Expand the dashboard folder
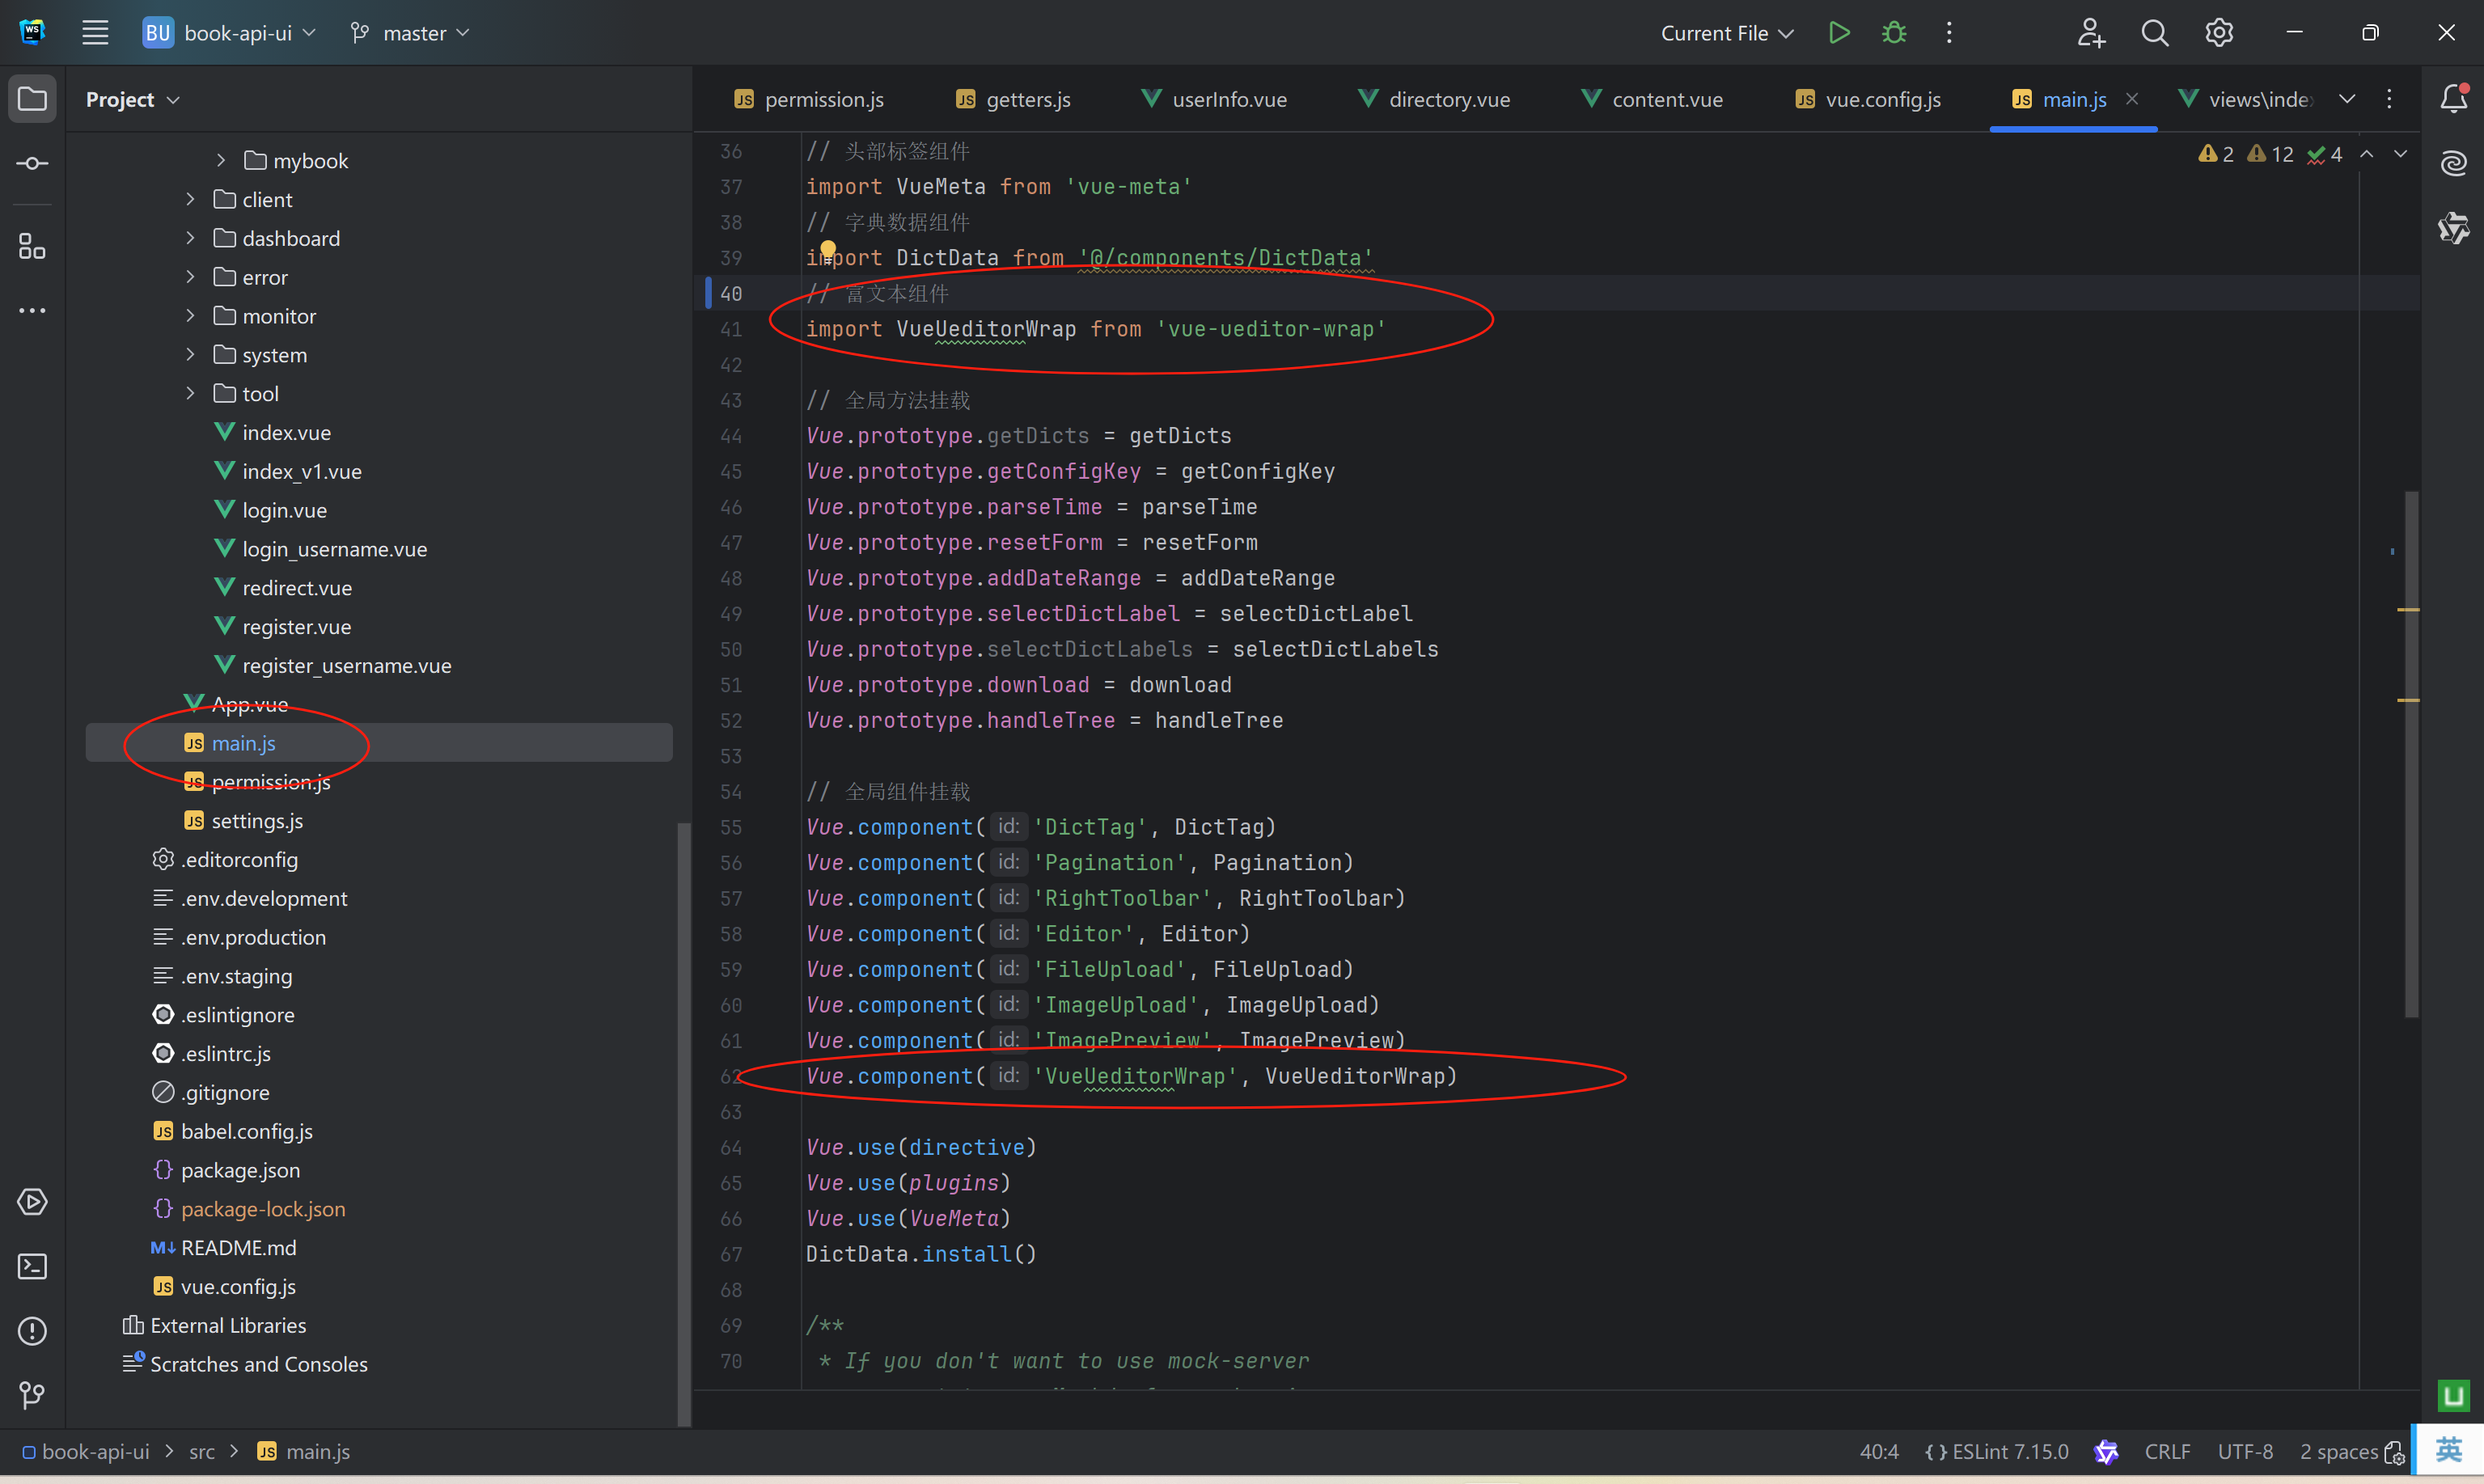 [190, 238]
